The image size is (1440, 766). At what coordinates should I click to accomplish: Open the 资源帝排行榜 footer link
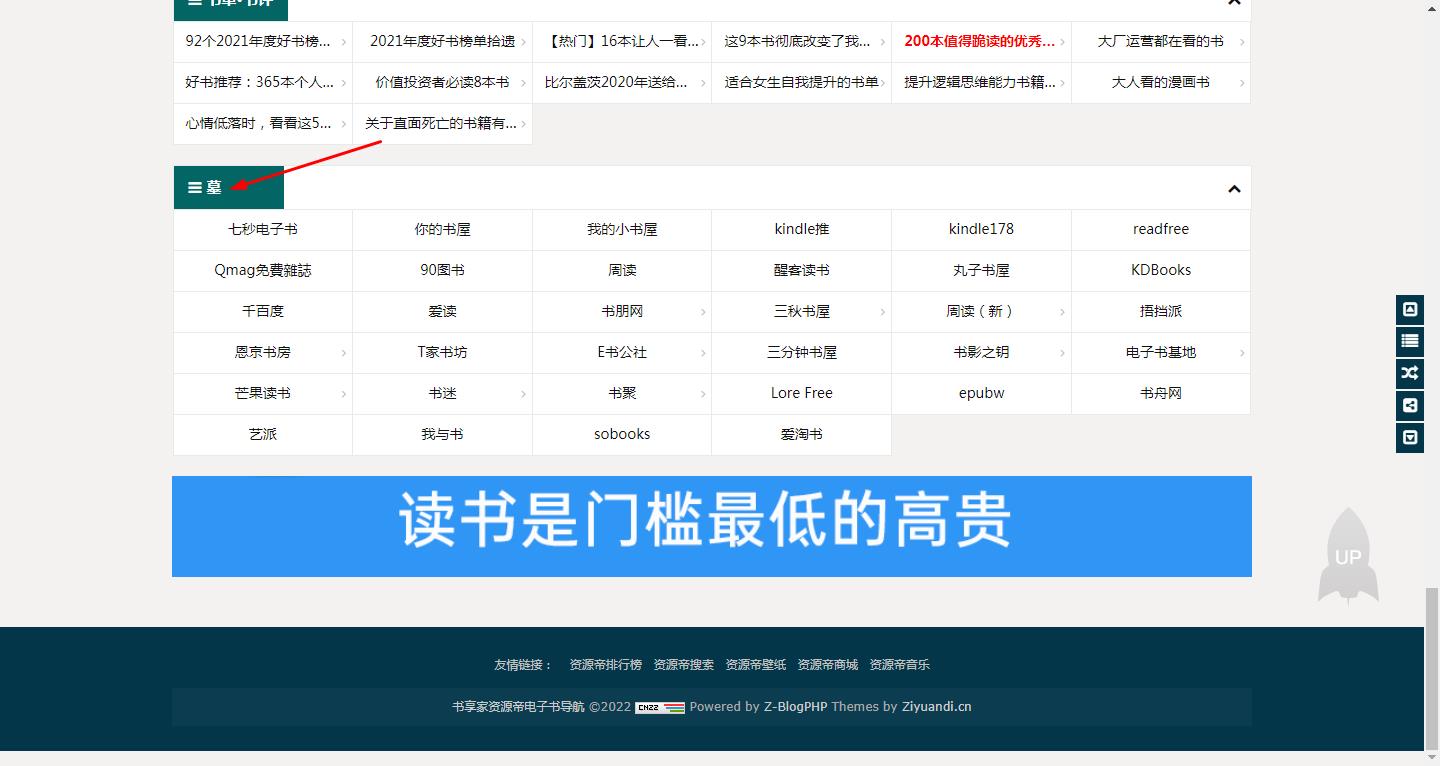pos(604,664)
